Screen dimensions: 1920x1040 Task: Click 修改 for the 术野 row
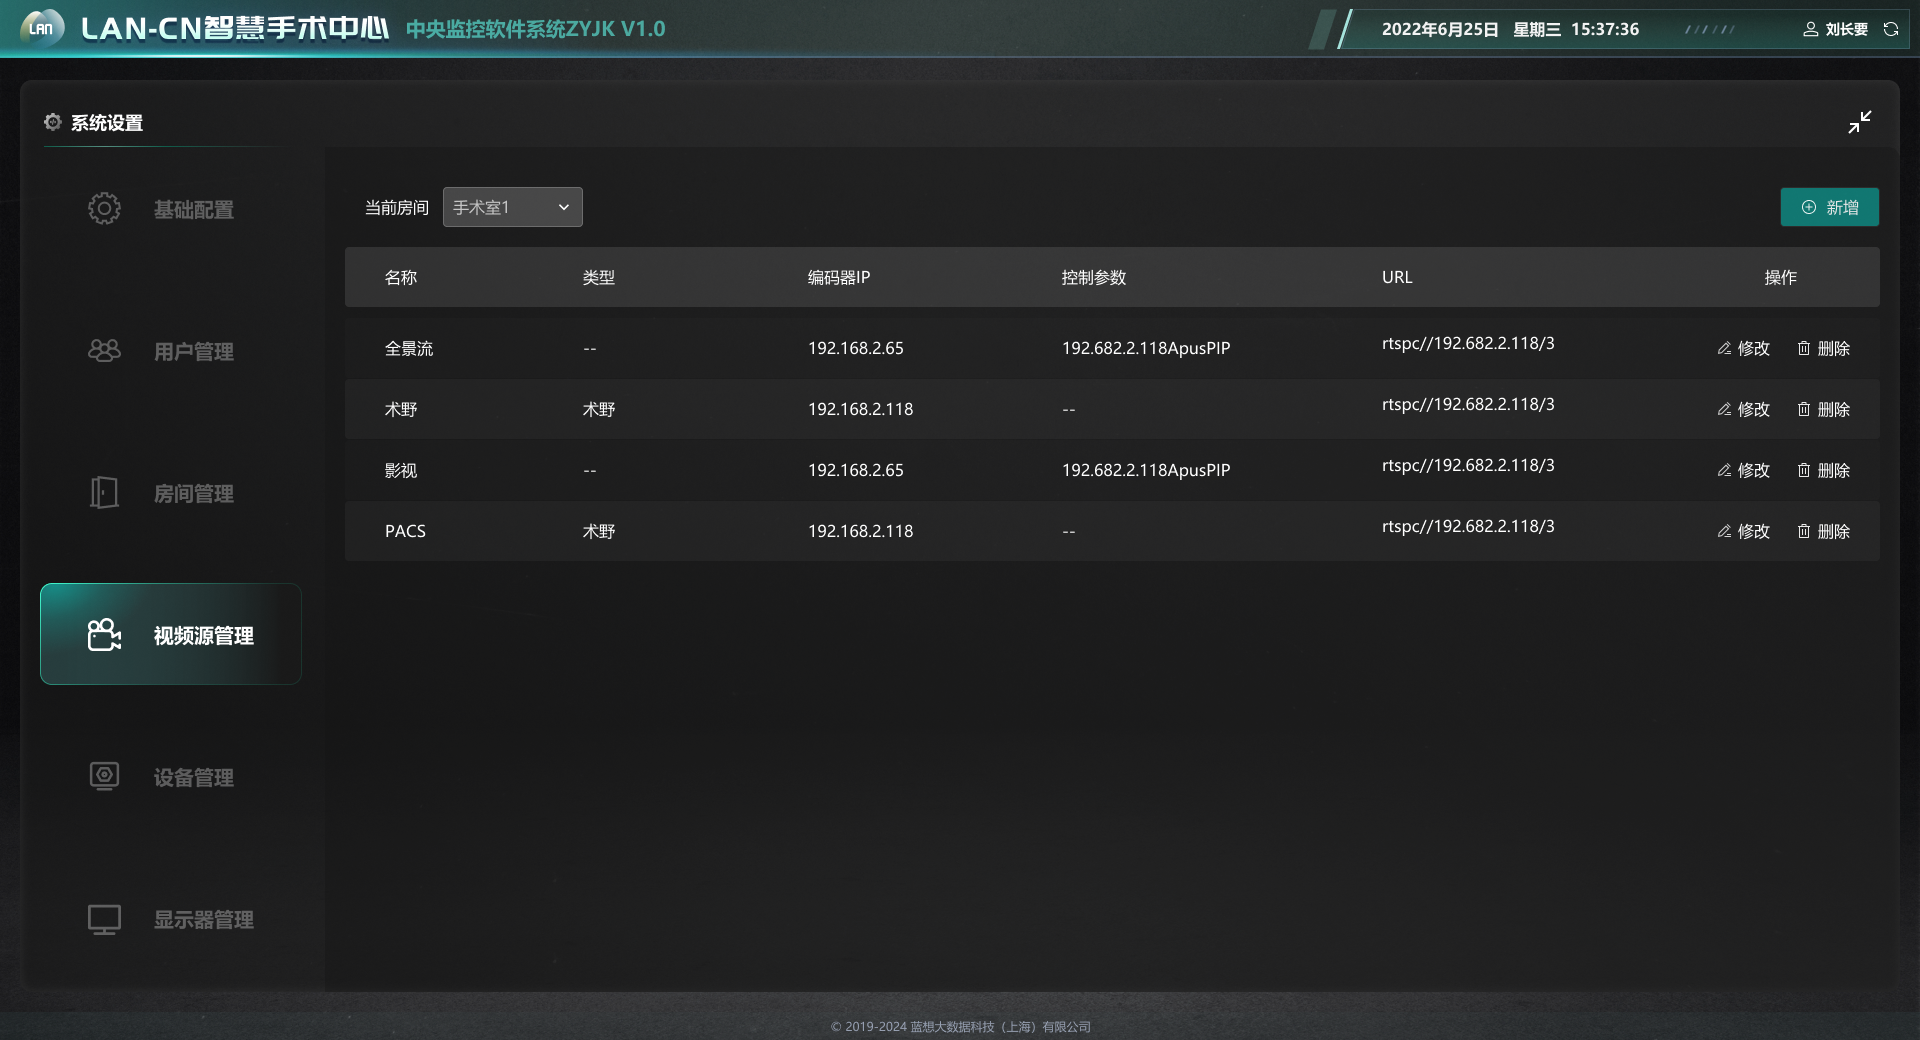tap(1744, 409)
